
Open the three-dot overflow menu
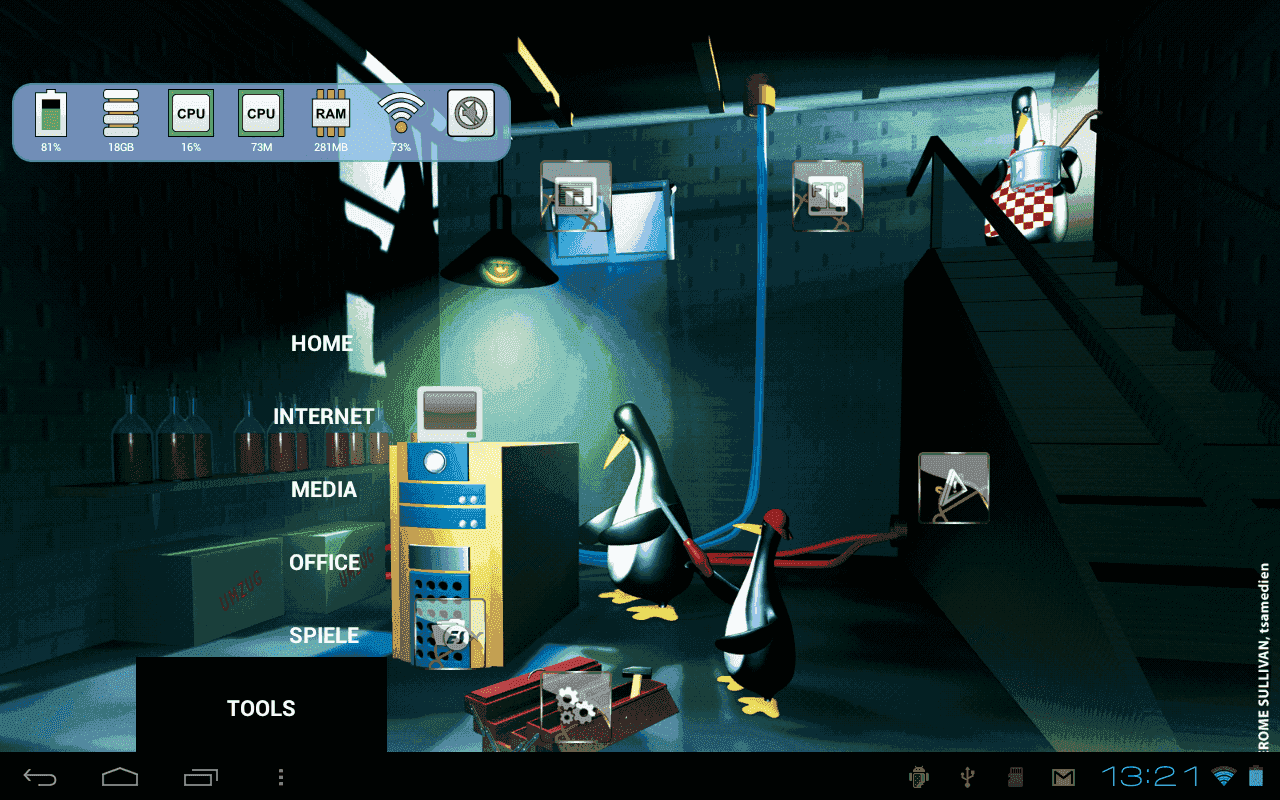point(281,776)
